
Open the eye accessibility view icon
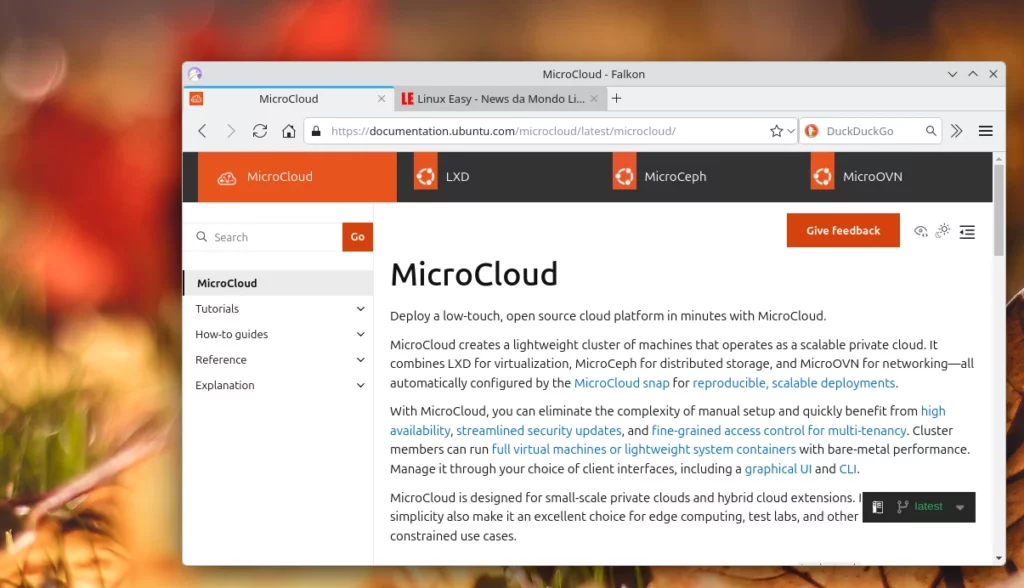(920, 231)
